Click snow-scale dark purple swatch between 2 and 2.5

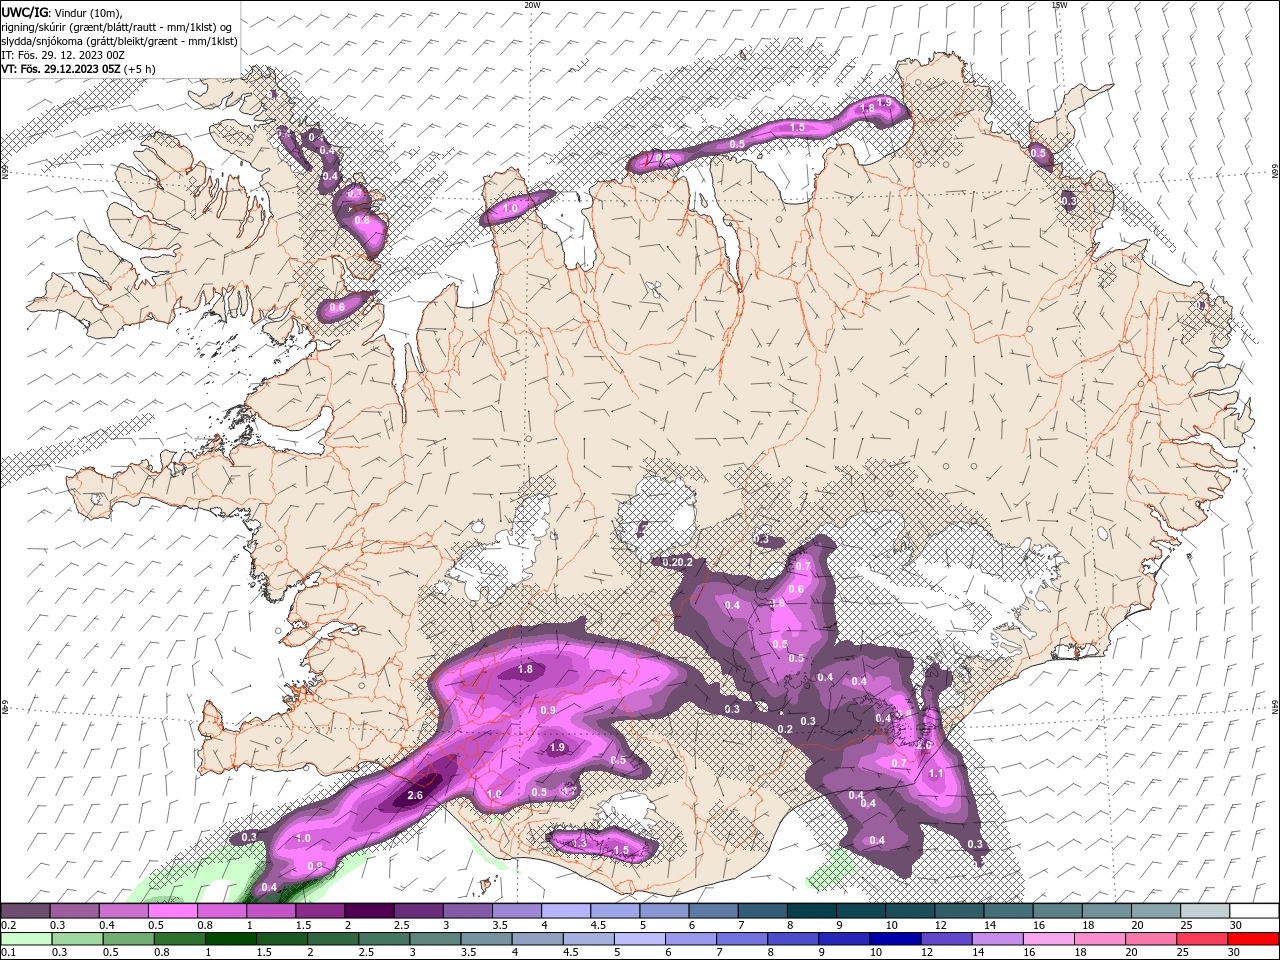tap(368, 911)
